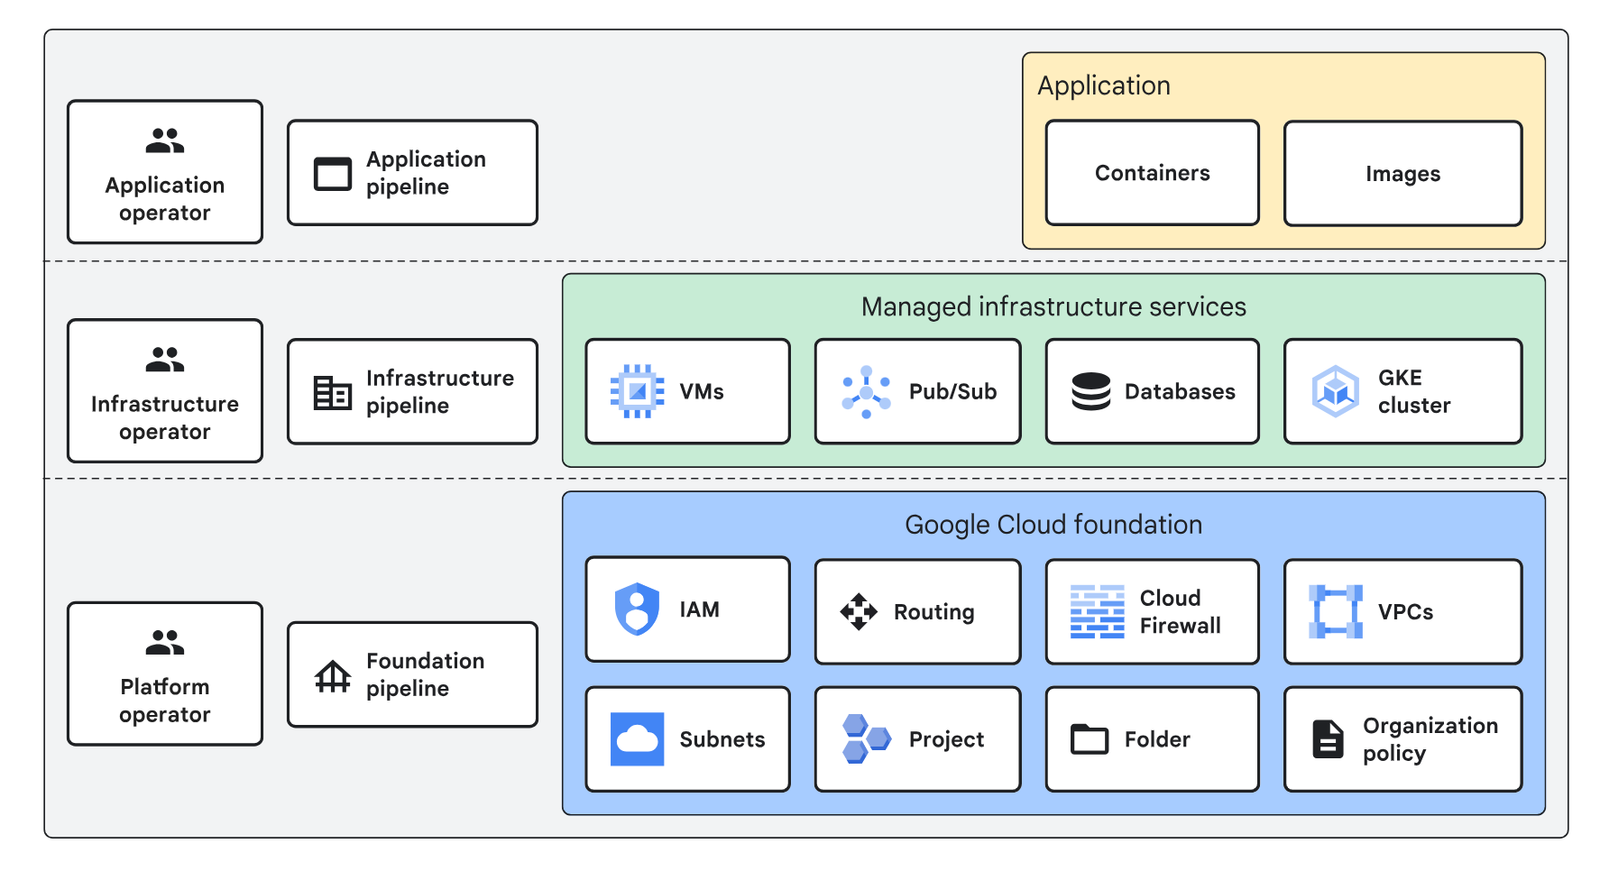
Task: Click the Project hexagons icon
Action: [866, 739]
